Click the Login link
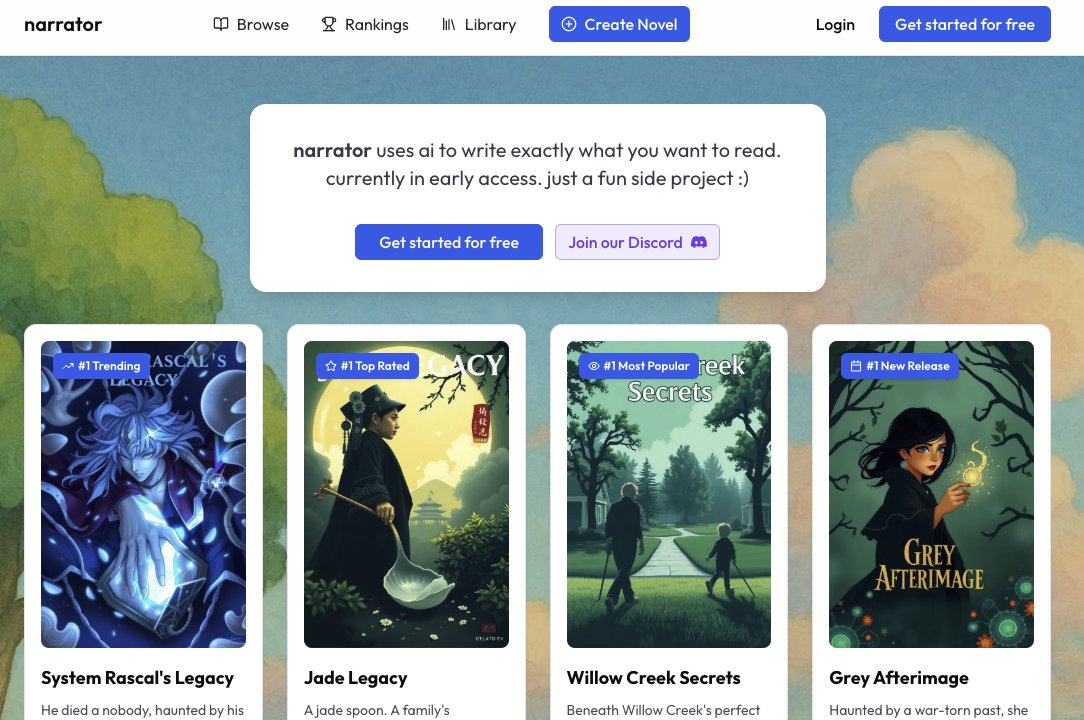Screen dimensions: 1084x720 point(835,24)
